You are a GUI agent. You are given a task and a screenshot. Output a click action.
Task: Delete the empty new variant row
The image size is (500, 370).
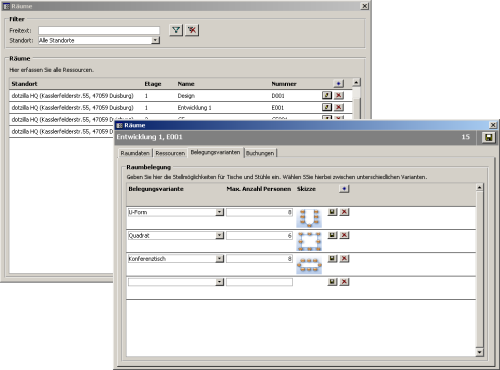click(344, 282)
